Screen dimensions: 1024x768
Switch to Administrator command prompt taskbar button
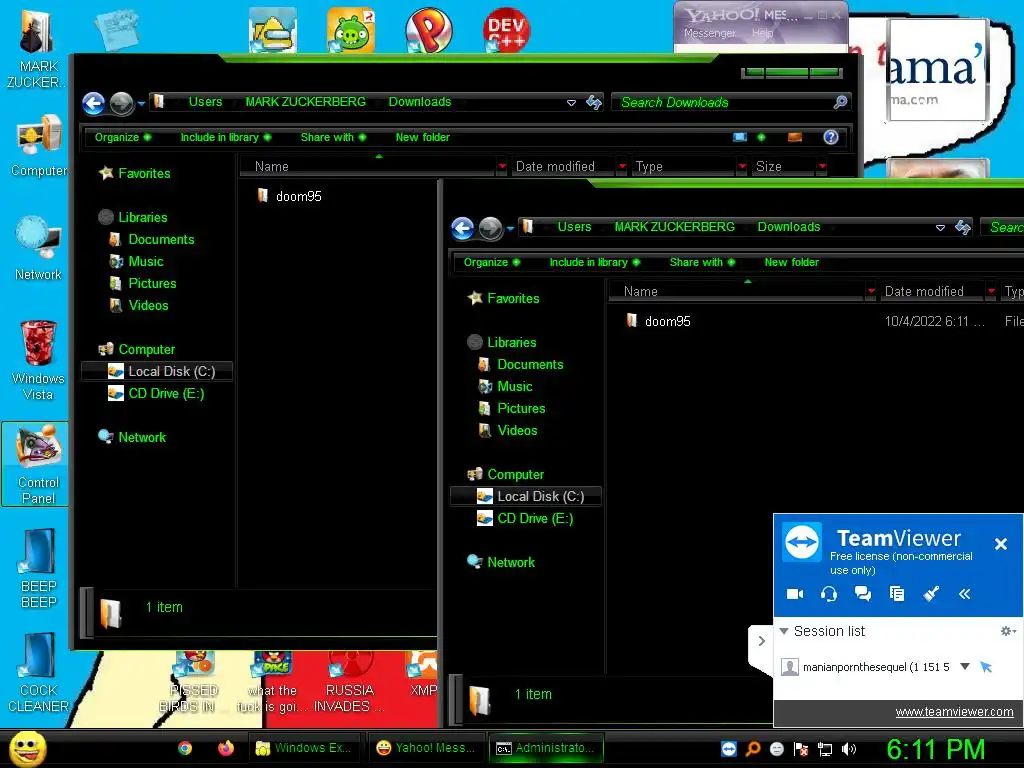[546, 748]
